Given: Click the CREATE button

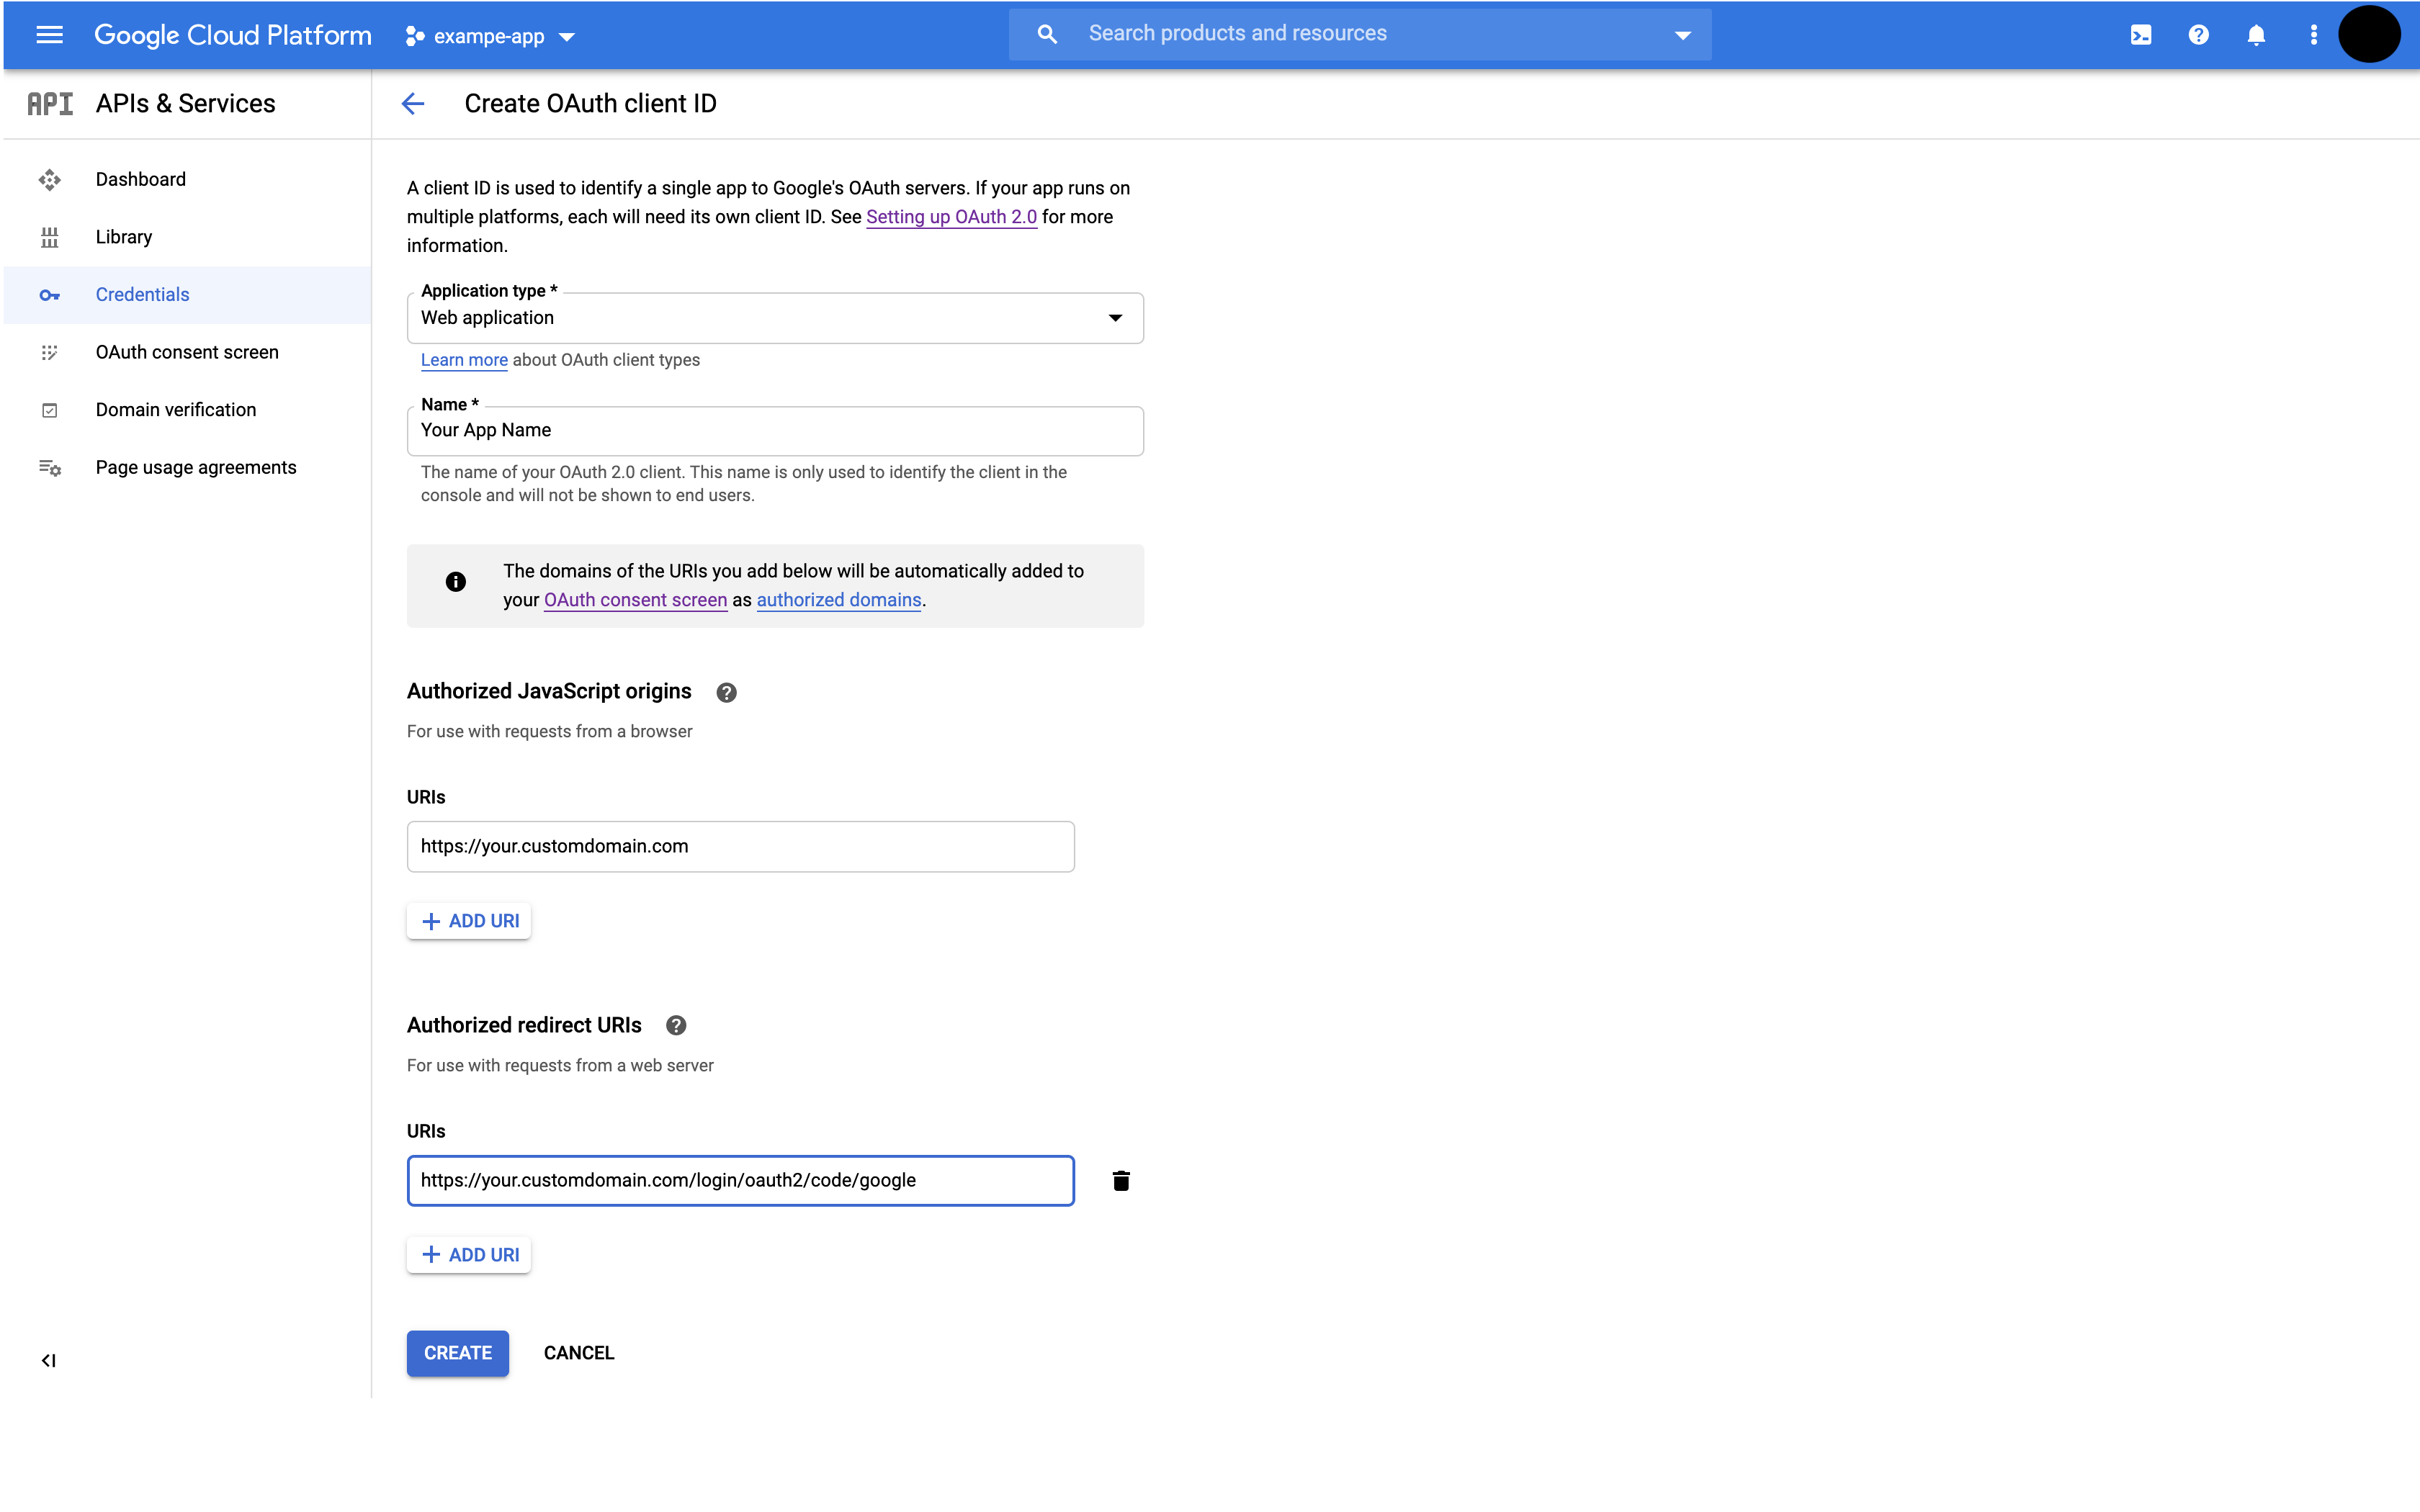Looking at the screenshot, I should (x=458, y=1353).
